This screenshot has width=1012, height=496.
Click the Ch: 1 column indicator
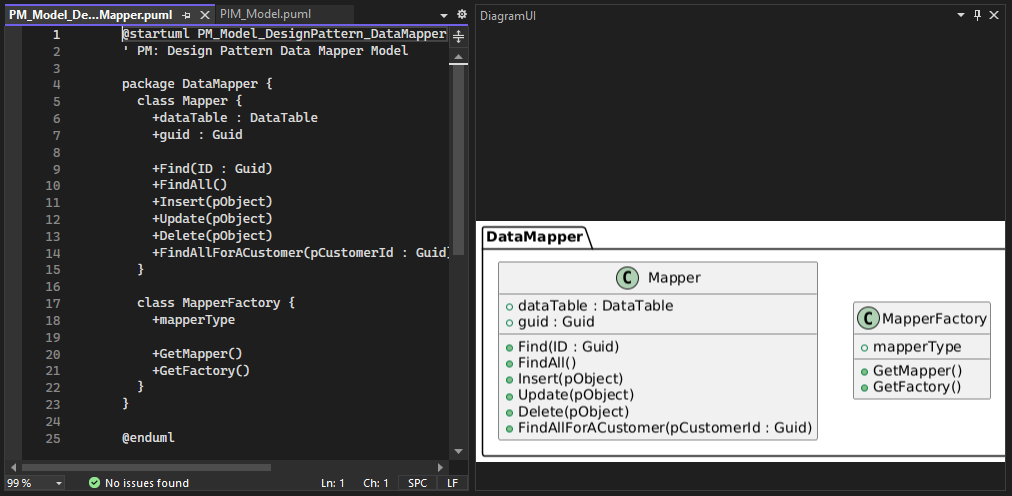[376, 483]
